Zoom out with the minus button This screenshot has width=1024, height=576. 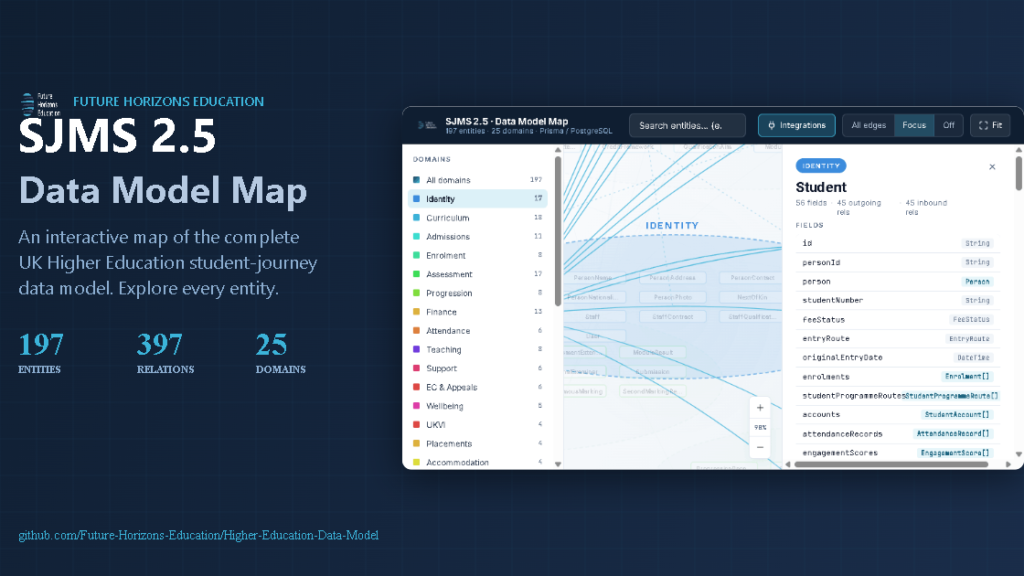[760, 447]
